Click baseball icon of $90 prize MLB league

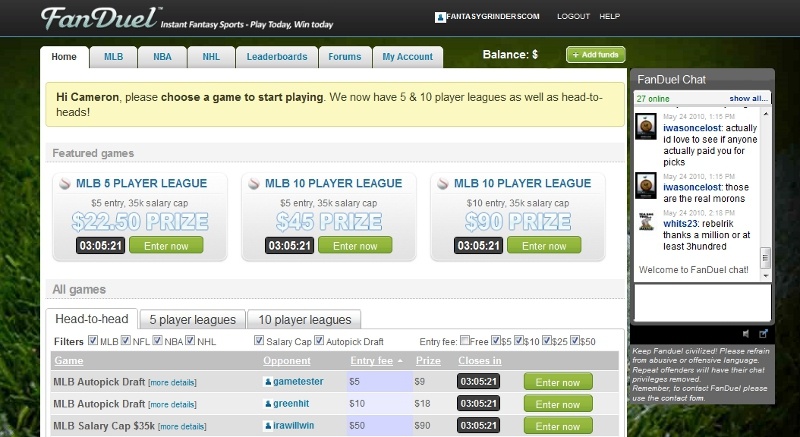pyautogui.click(x=443, y=184)
